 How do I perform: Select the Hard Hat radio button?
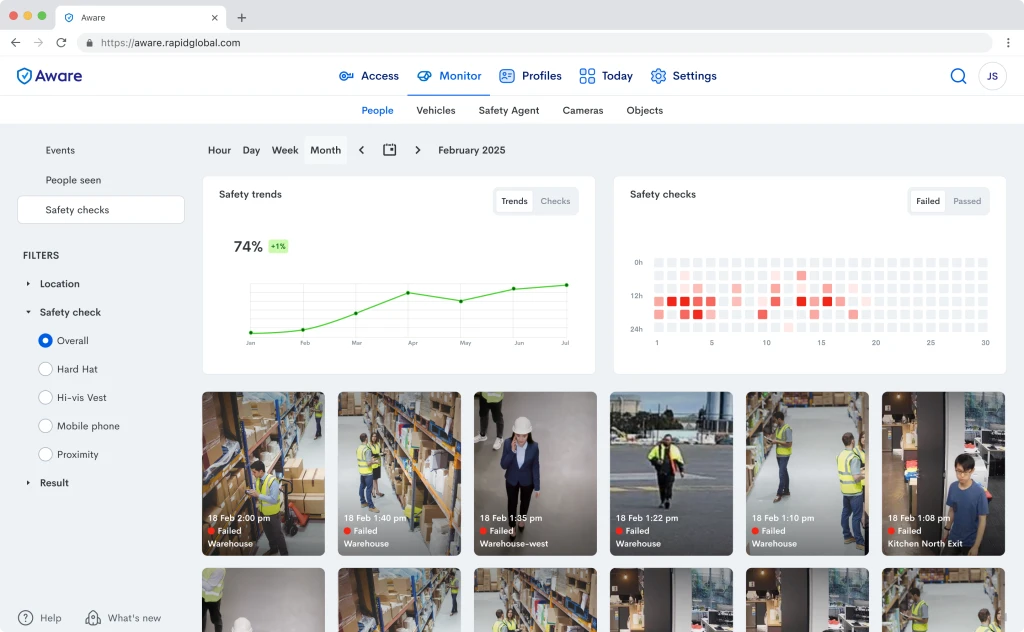point(45,369)
